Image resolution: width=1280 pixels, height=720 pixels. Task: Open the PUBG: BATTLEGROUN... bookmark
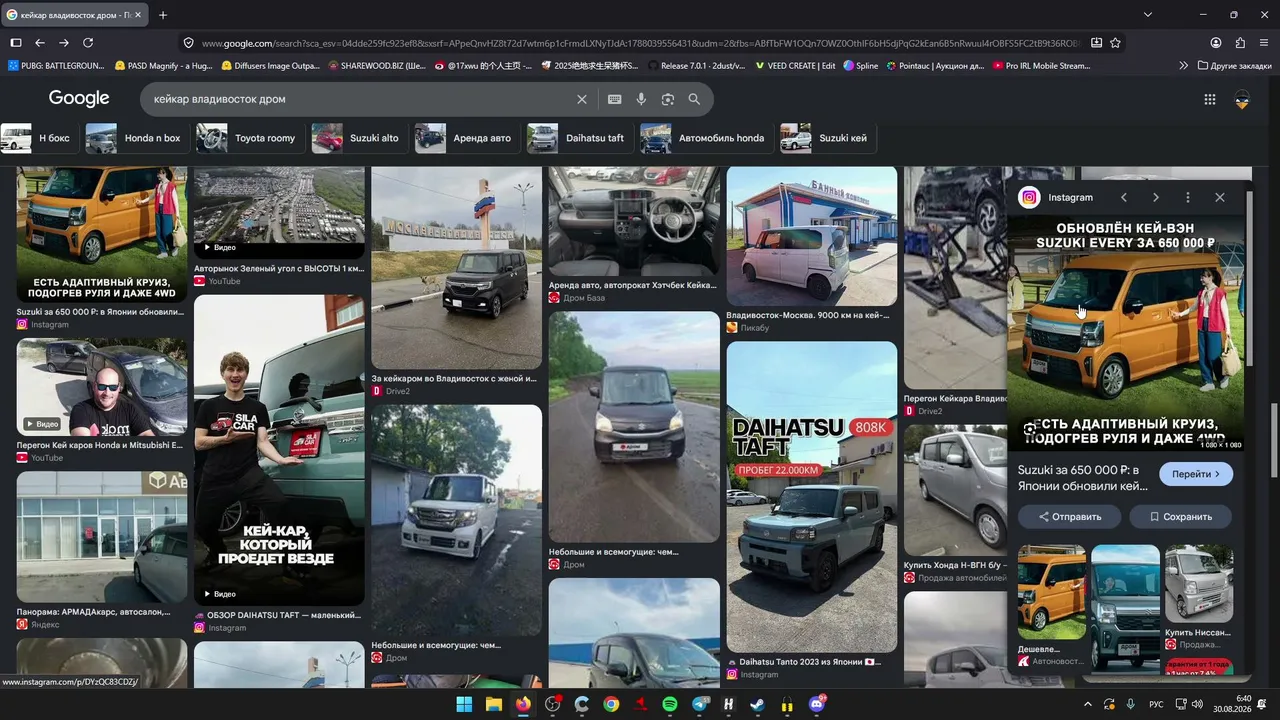click(x=58, y=66)
